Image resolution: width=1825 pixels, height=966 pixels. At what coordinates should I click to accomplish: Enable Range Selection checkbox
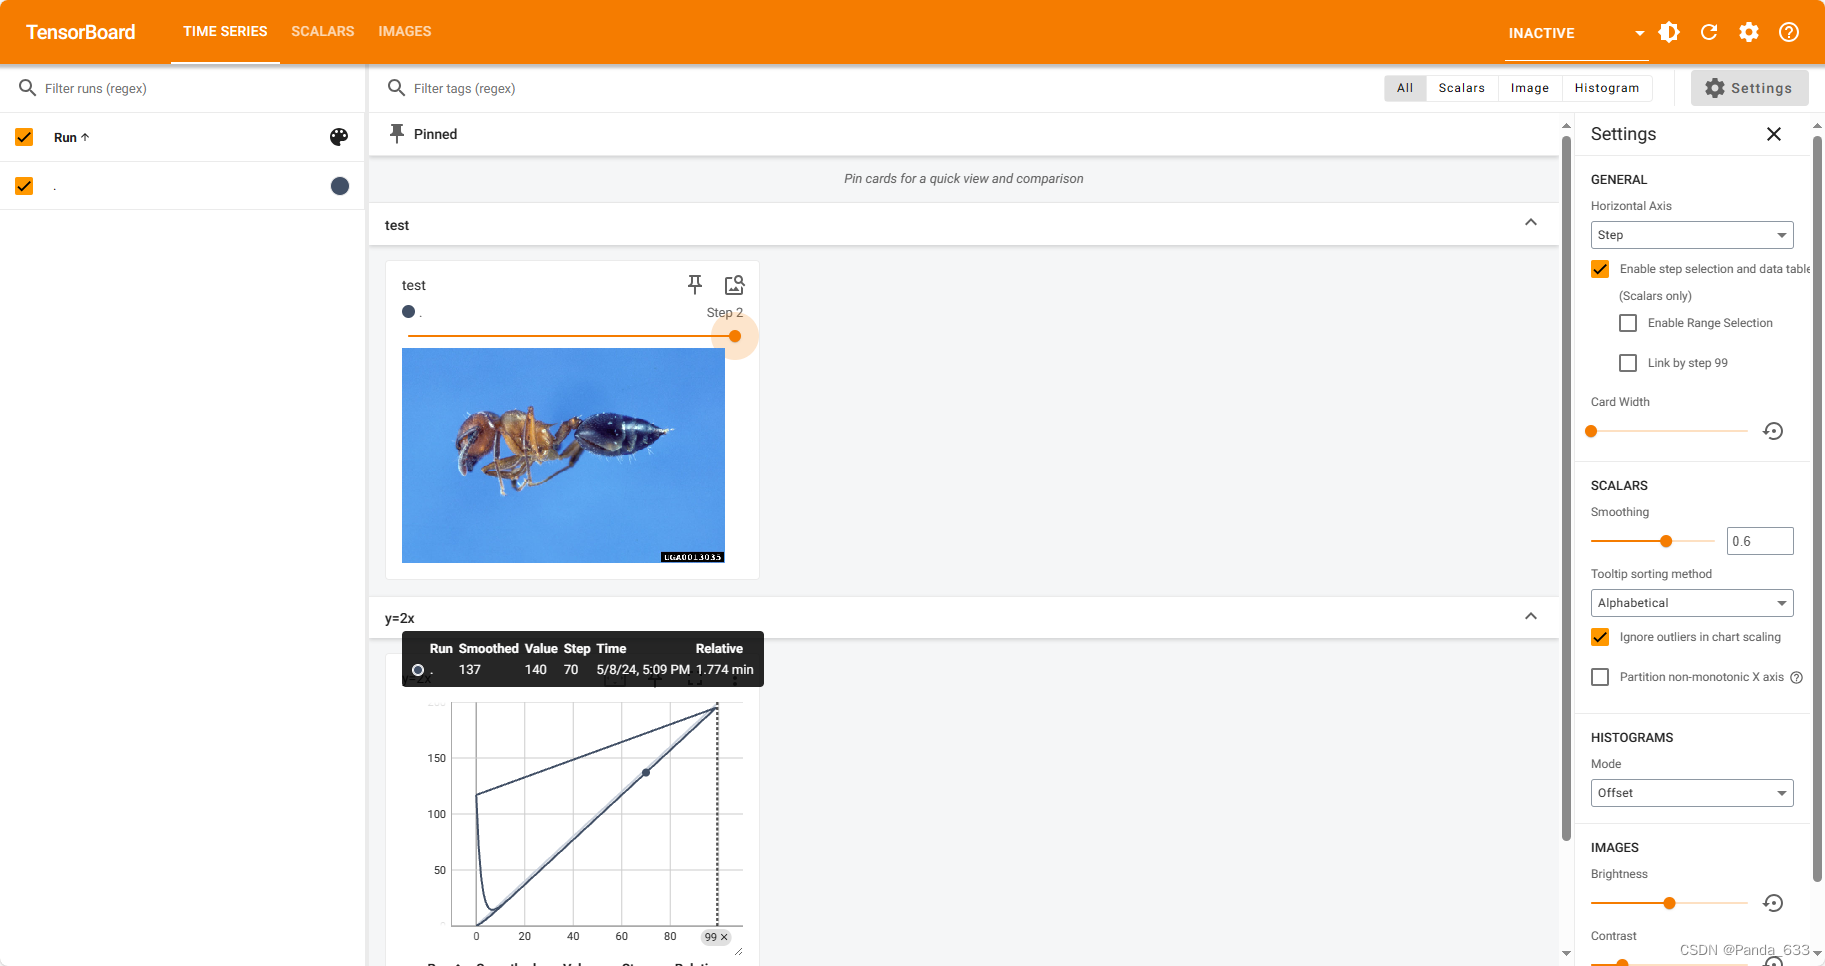coord(1628,323)
